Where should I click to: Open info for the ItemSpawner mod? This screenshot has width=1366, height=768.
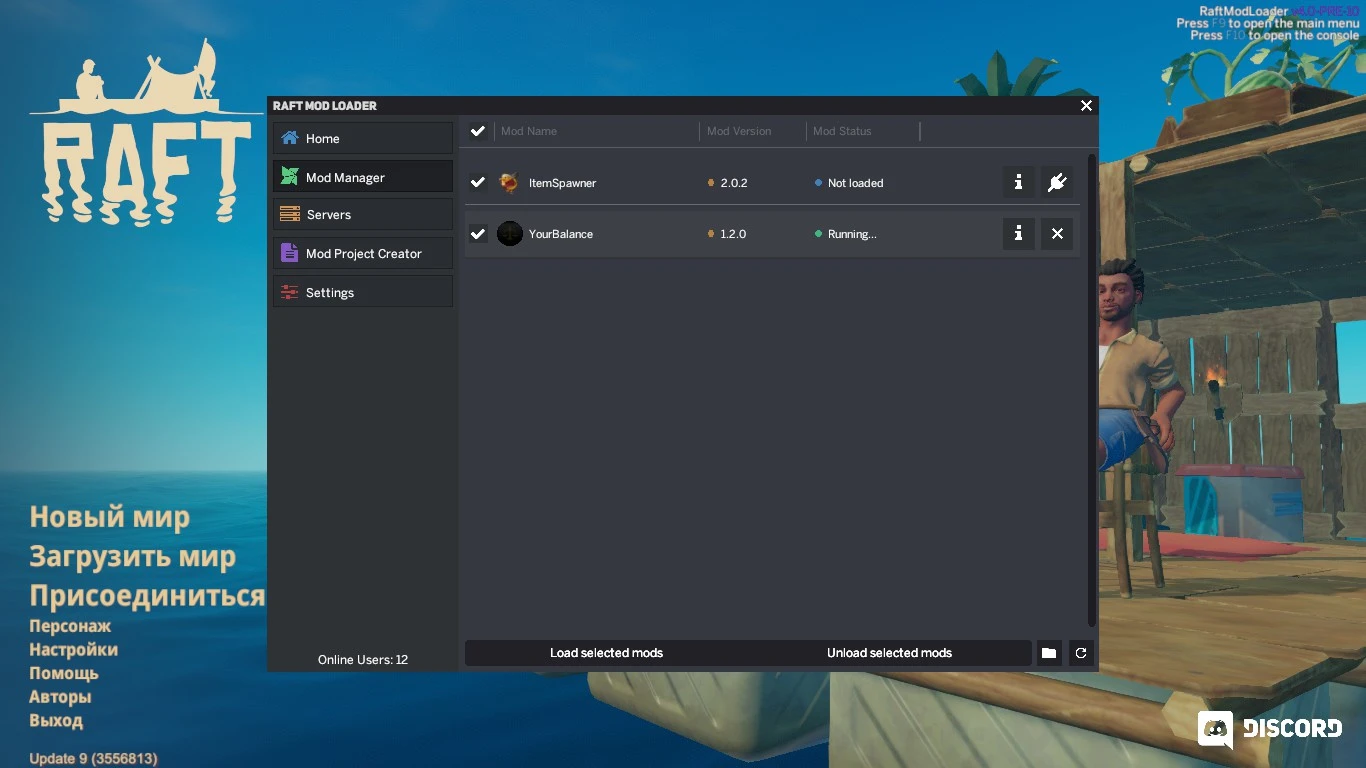[1018, 182]
